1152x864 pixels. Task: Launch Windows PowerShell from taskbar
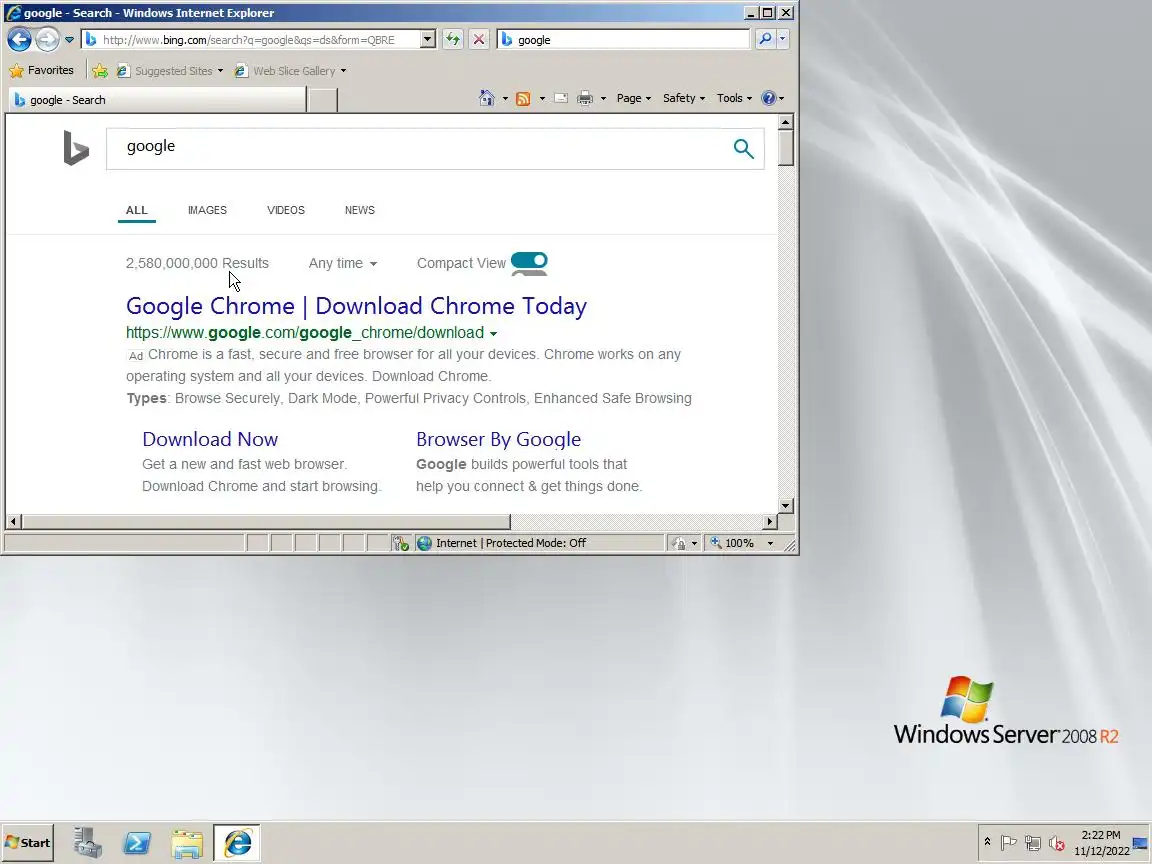(137, 843)
